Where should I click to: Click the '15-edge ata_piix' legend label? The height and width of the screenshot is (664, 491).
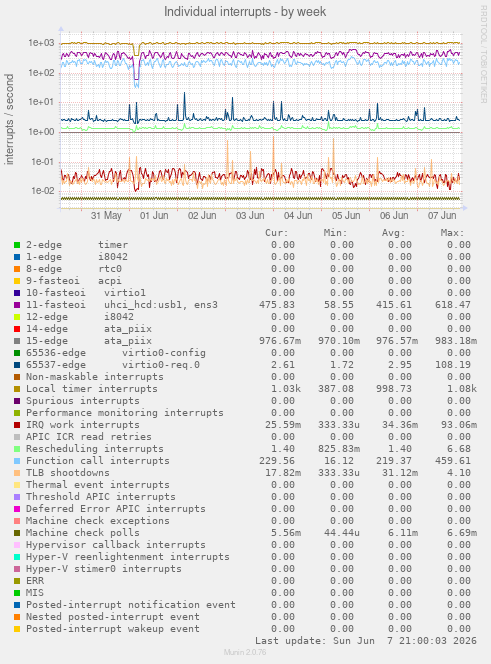tap(89, 341)
